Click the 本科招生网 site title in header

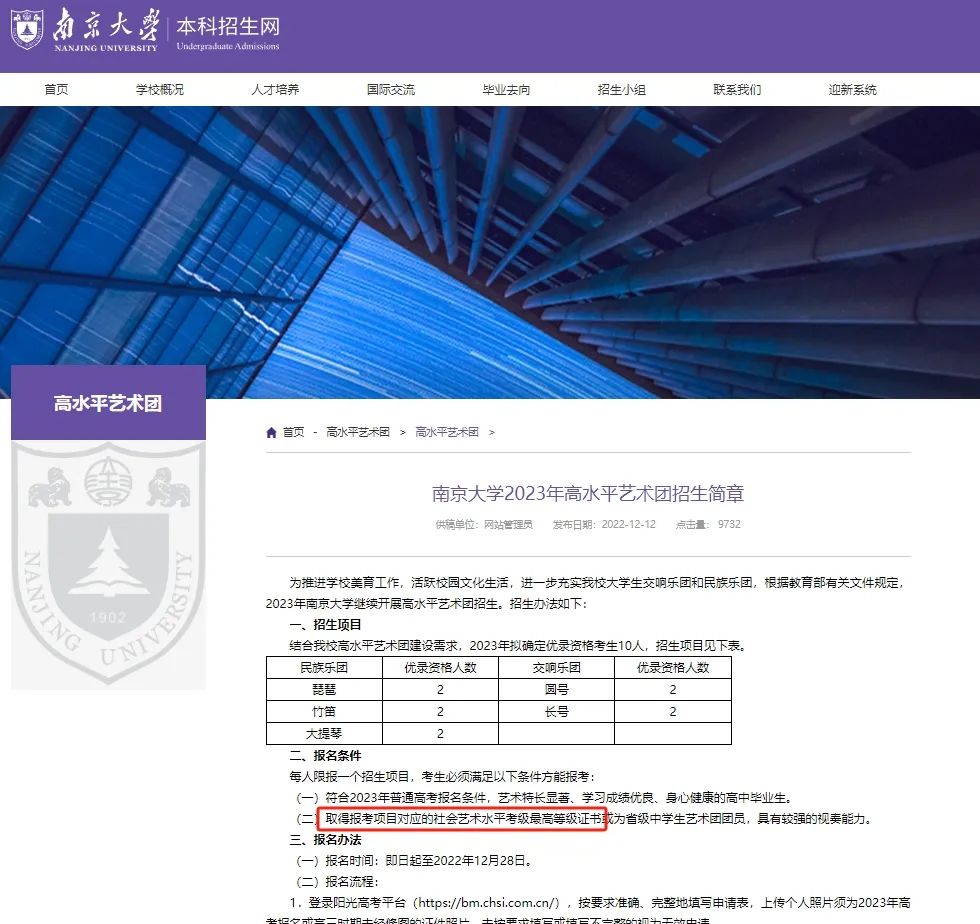click(x=228, y=27)
